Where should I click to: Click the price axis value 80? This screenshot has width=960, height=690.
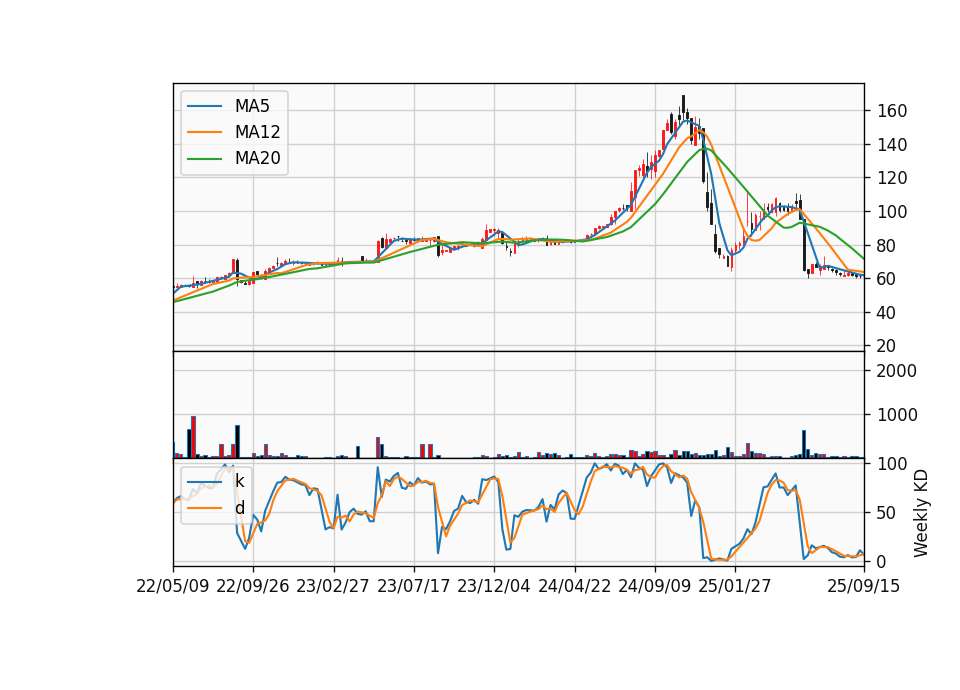887,246
